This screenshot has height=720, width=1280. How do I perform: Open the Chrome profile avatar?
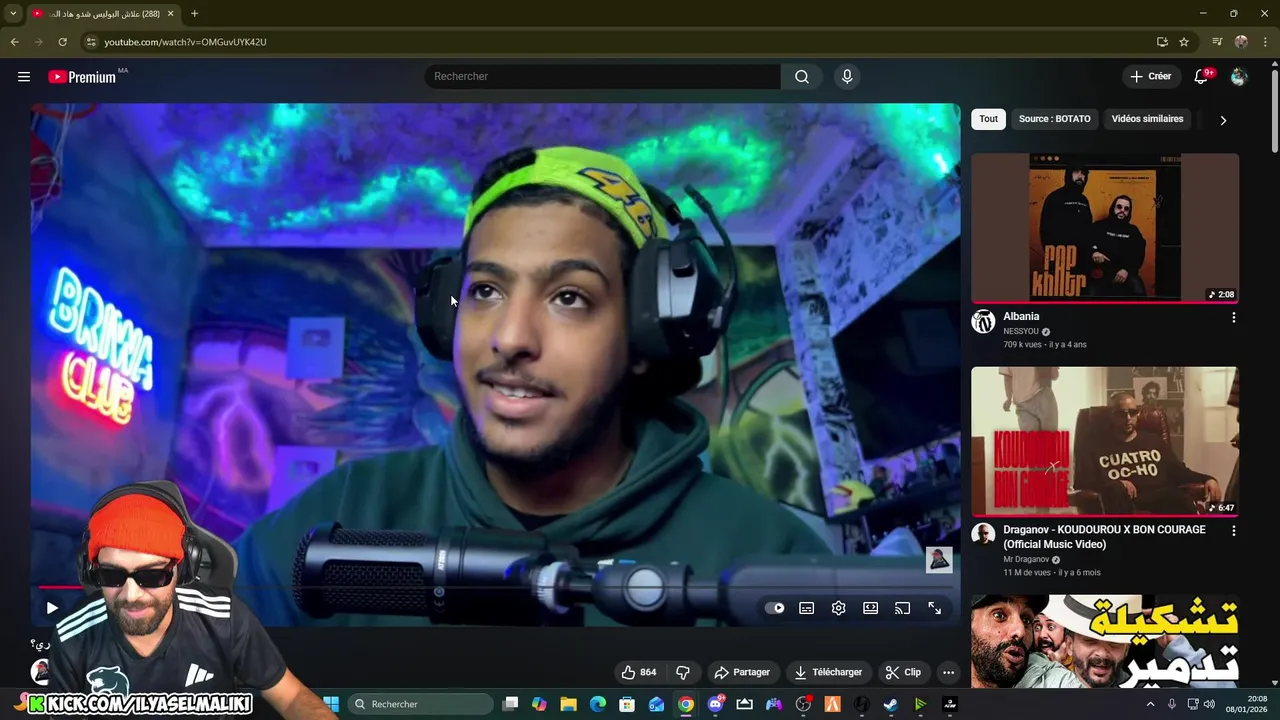[1241, 42]
